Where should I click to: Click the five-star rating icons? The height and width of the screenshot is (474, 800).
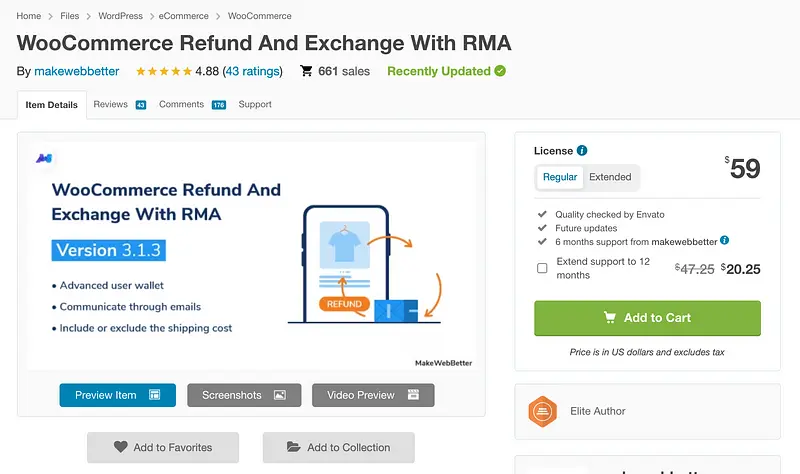click(x=163, y=72)
